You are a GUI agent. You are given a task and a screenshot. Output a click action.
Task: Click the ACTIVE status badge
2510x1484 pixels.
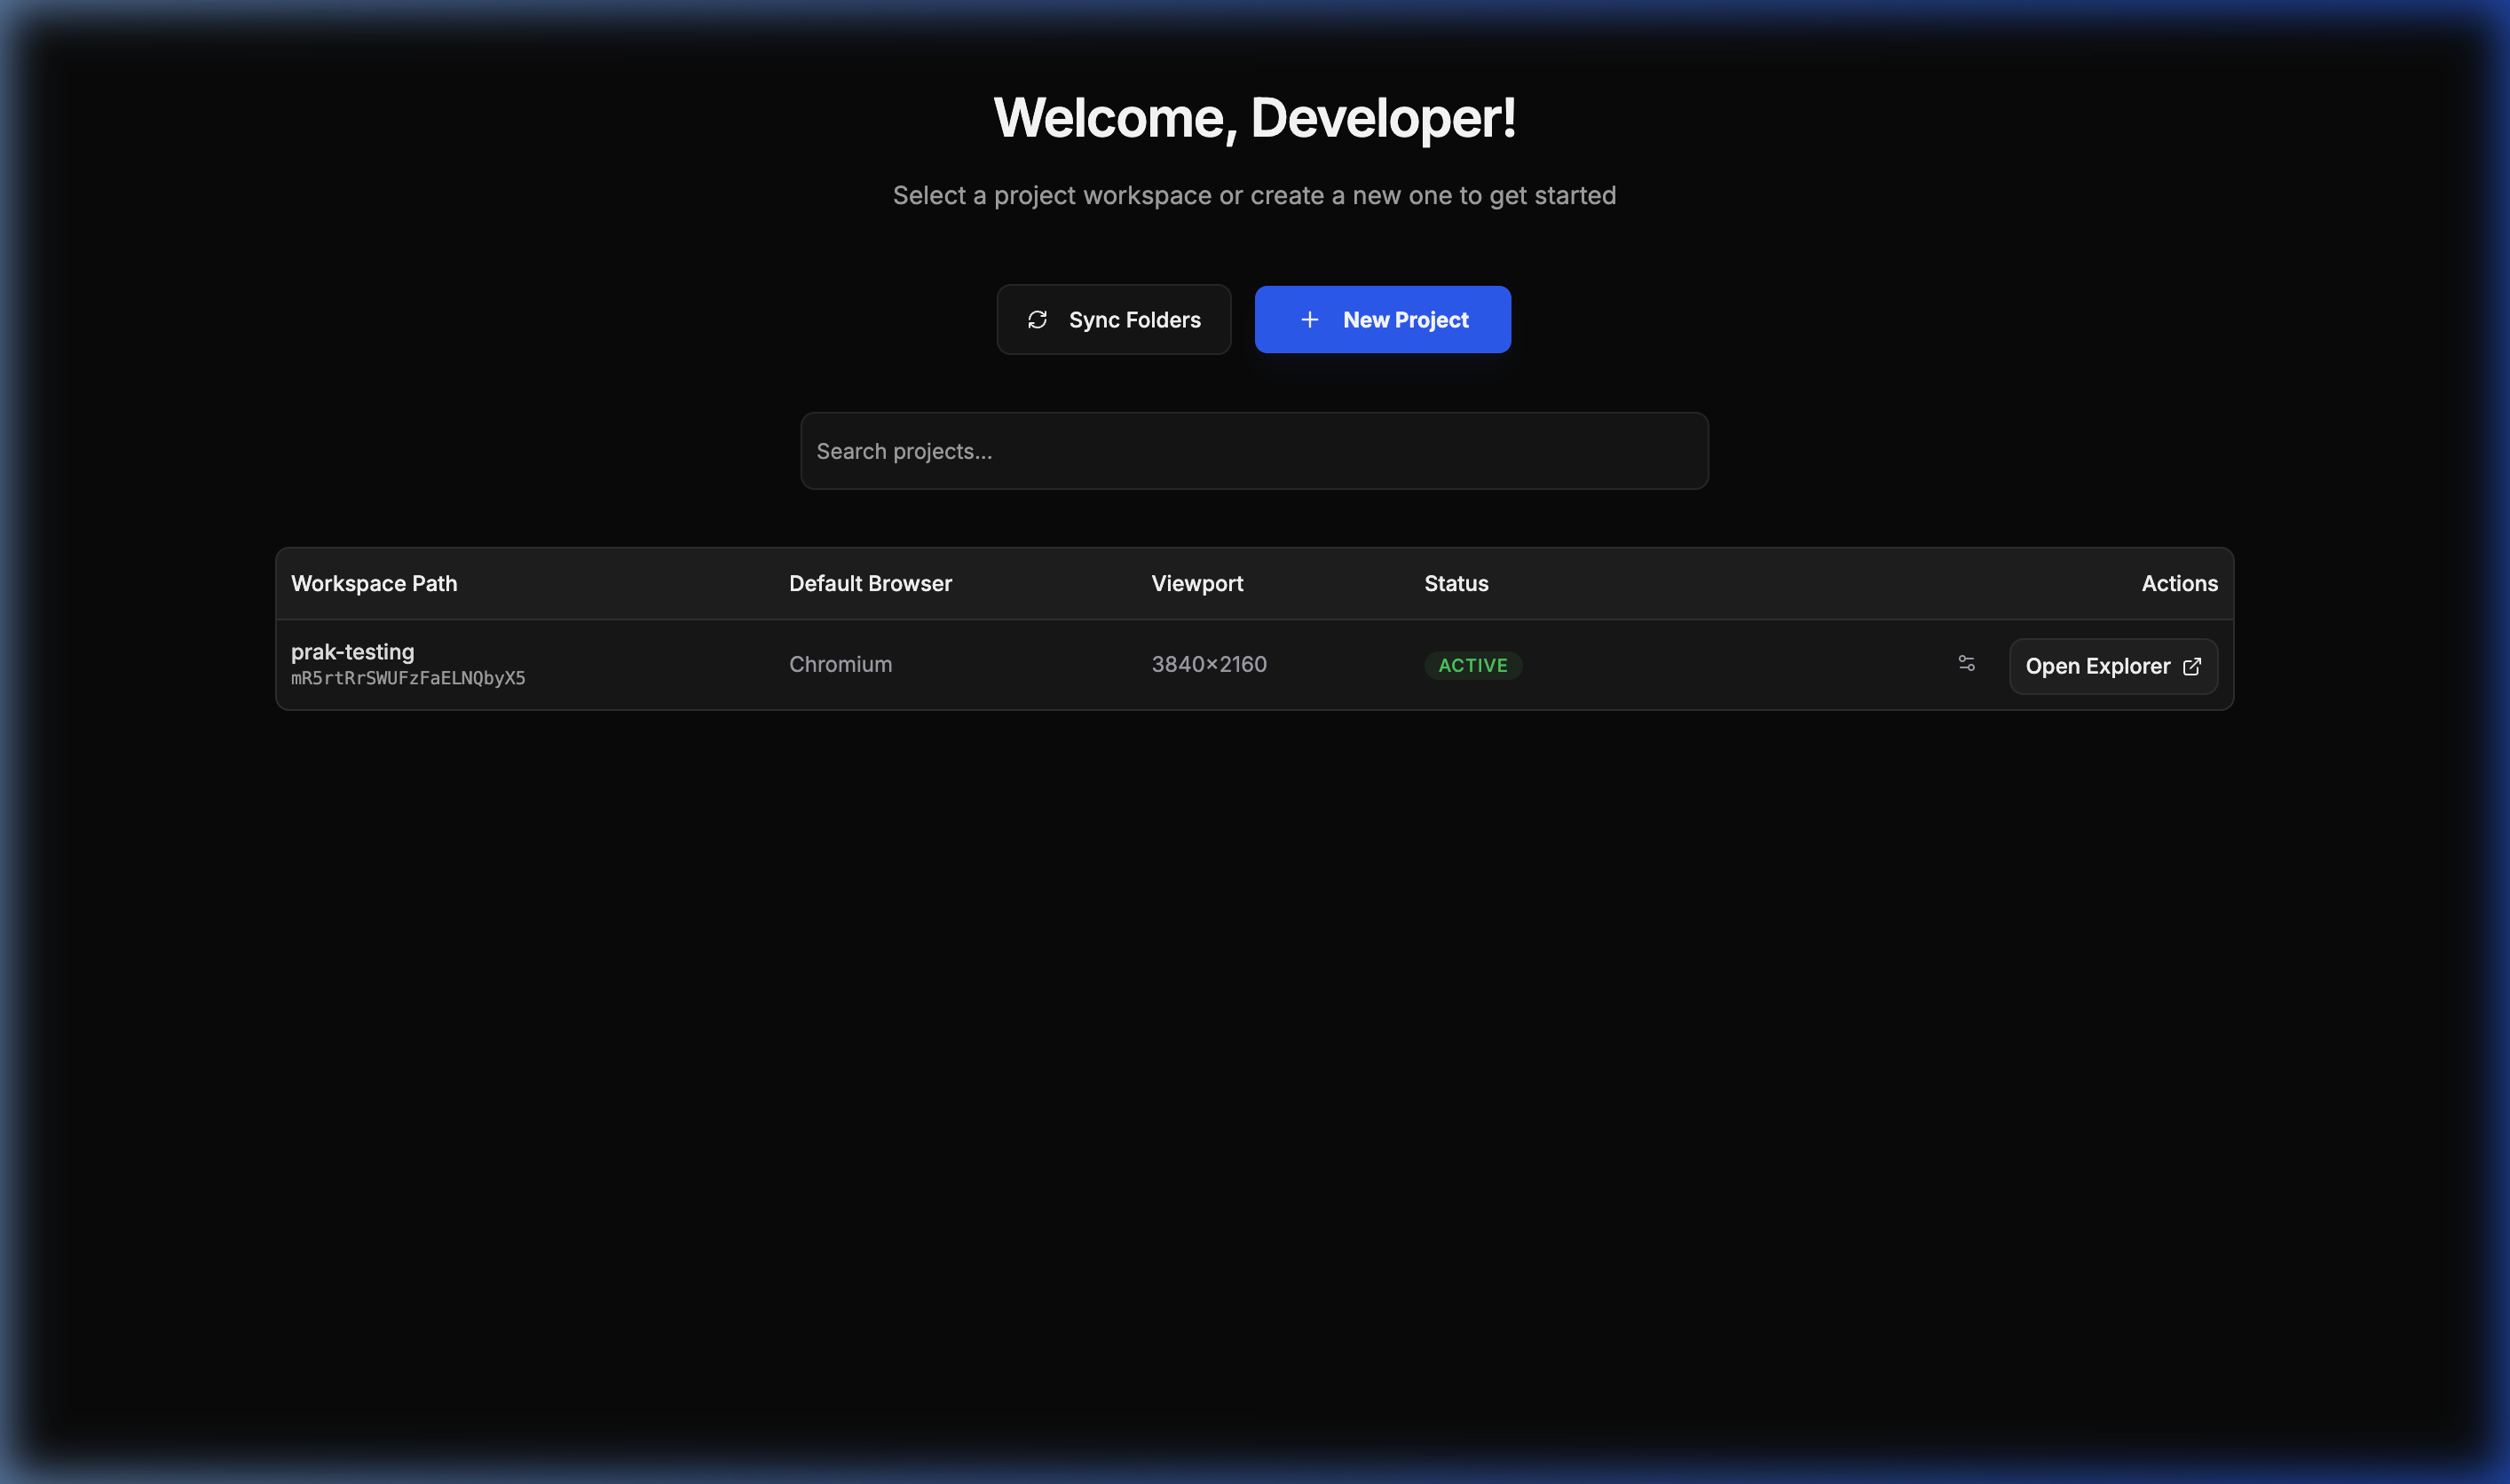point(1472,665)
